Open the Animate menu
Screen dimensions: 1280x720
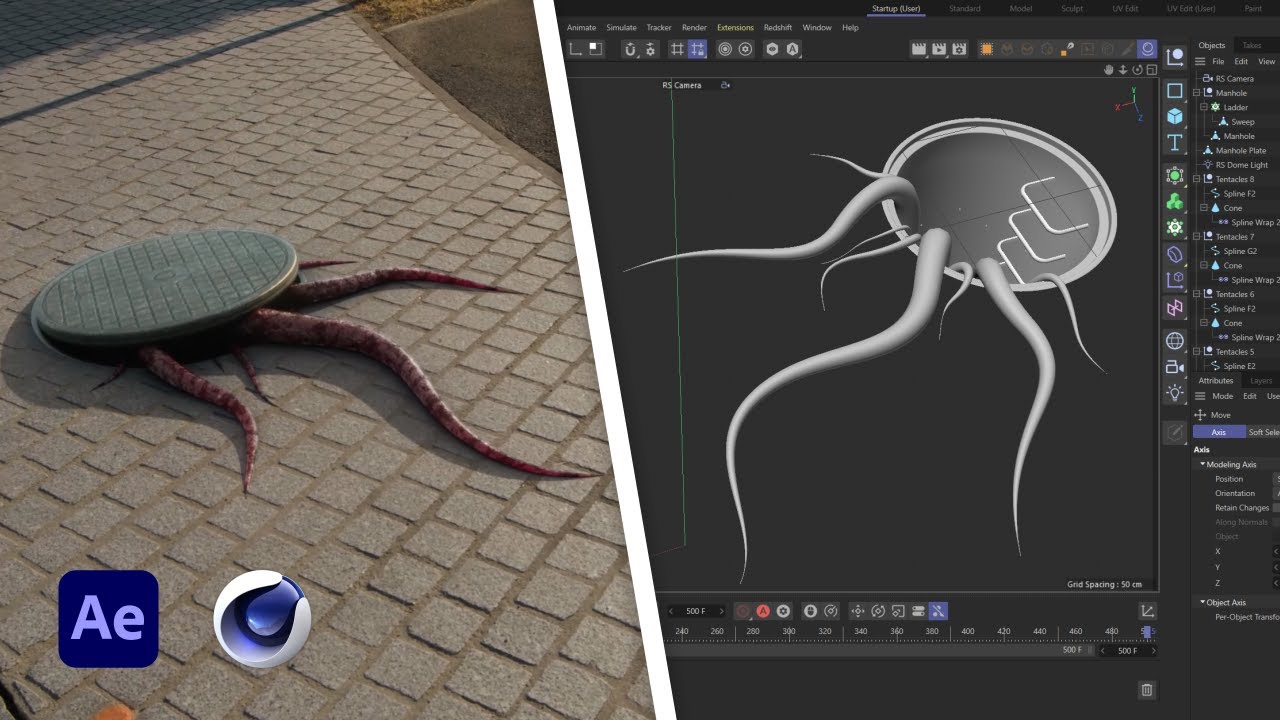[x=581, y=28]
